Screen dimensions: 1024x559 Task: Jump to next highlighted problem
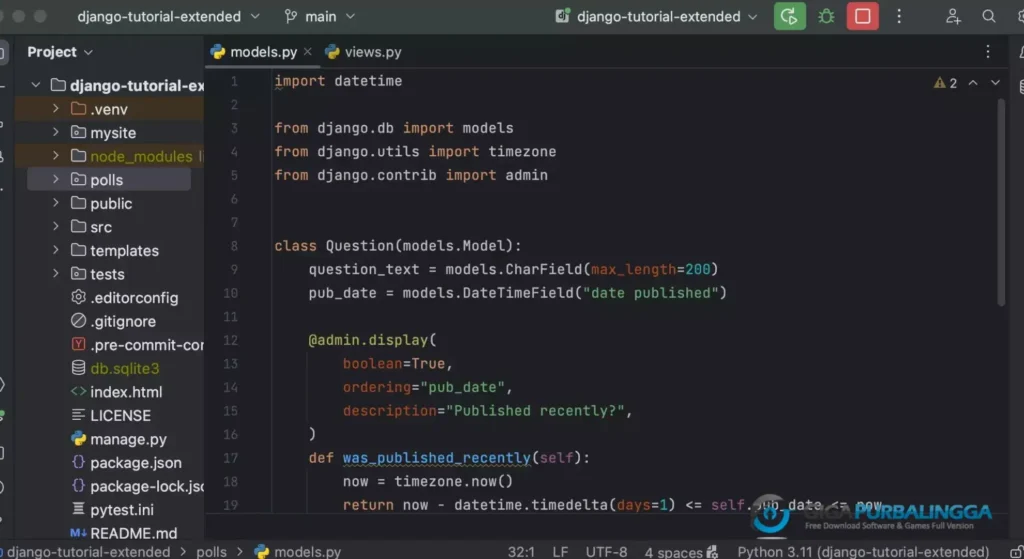click(995, 83)
